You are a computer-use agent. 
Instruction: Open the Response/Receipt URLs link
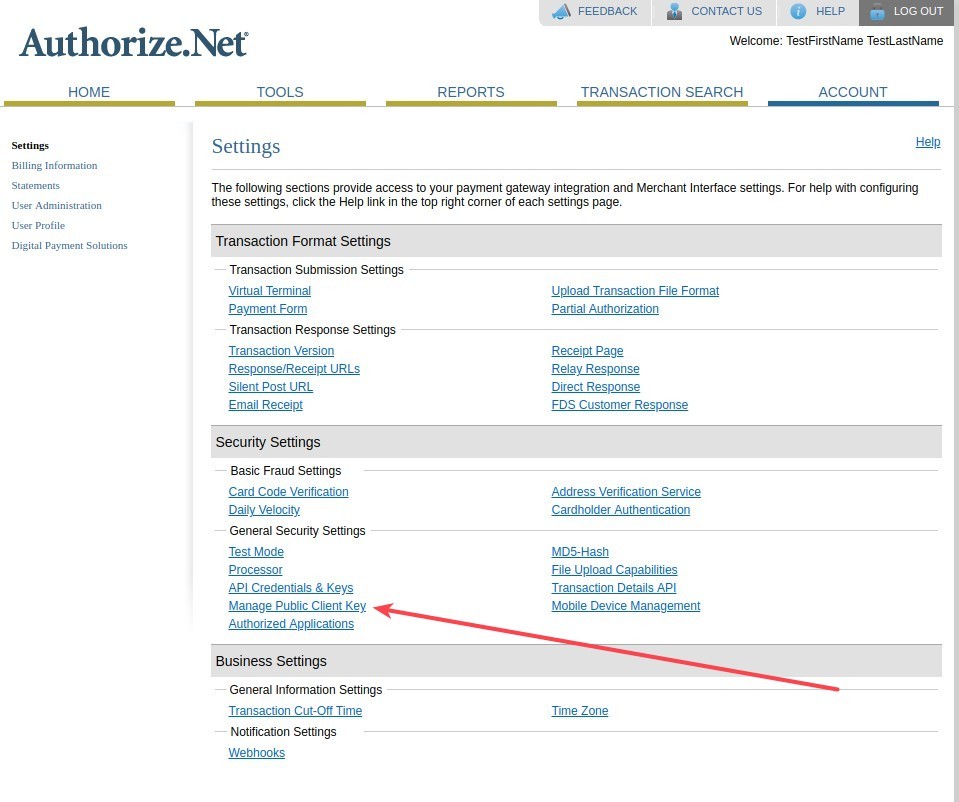coord(294,369)
